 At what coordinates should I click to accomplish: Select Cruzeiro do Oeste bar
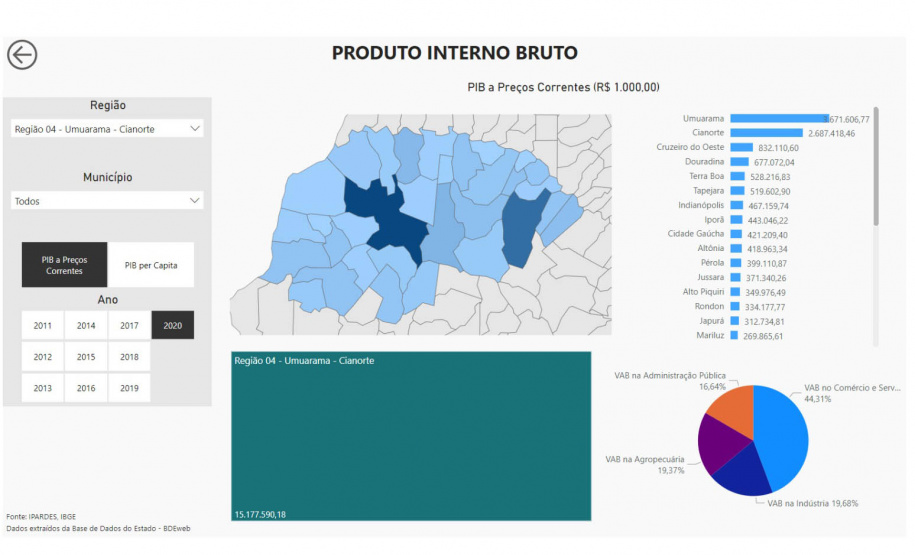[x=740, y=147]
